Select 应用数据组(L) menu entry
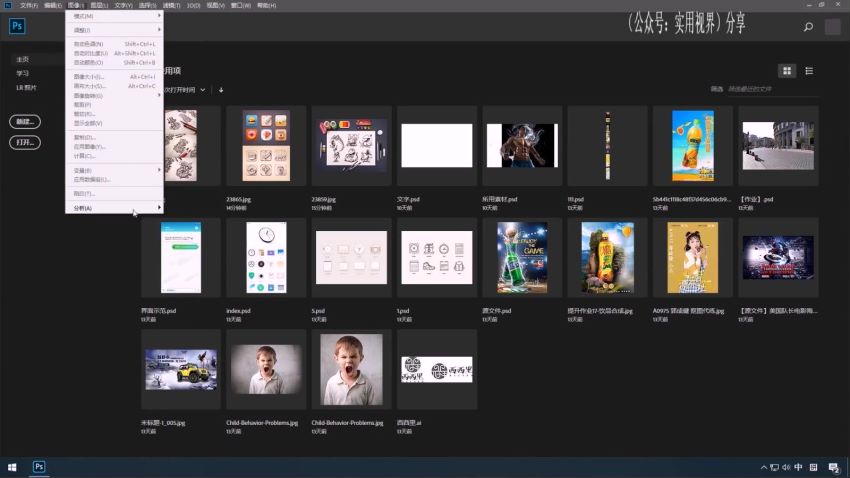The height and width of the screenshot is (478, 850). [114, 179]
